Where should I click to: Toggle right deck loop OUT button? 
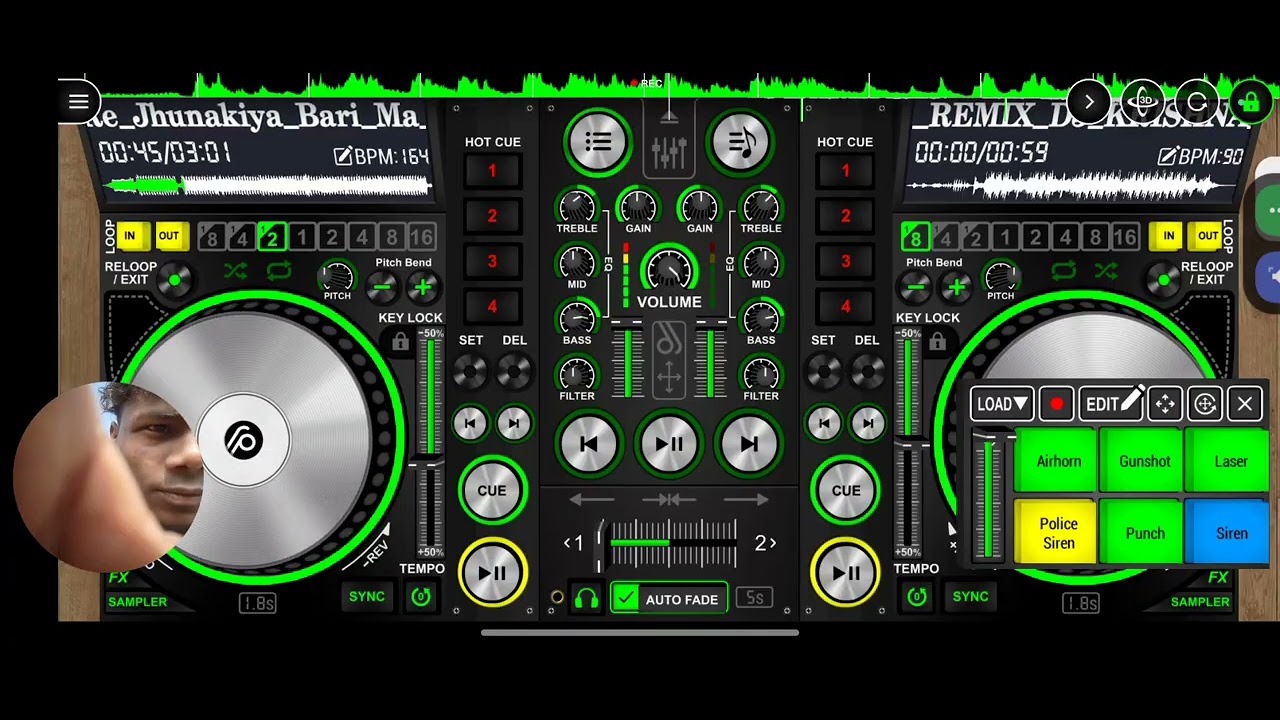[x=1208, y=236]
